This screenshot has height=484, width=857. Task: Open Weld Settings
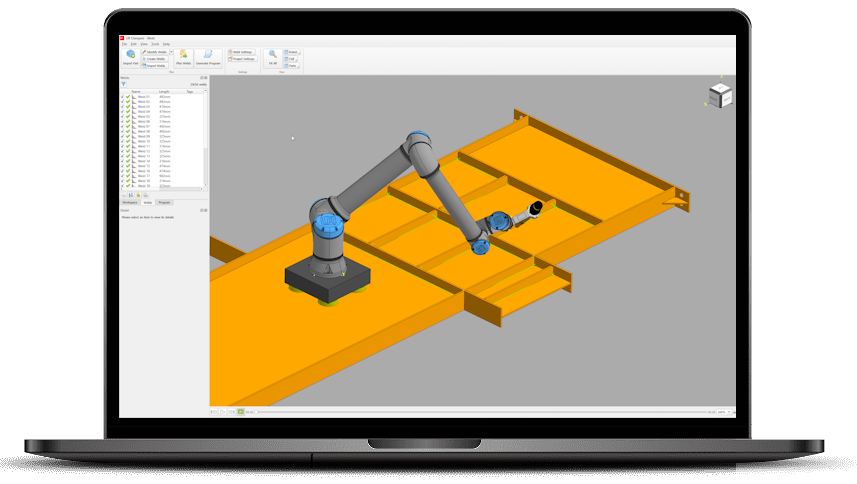tap(242, 51)
